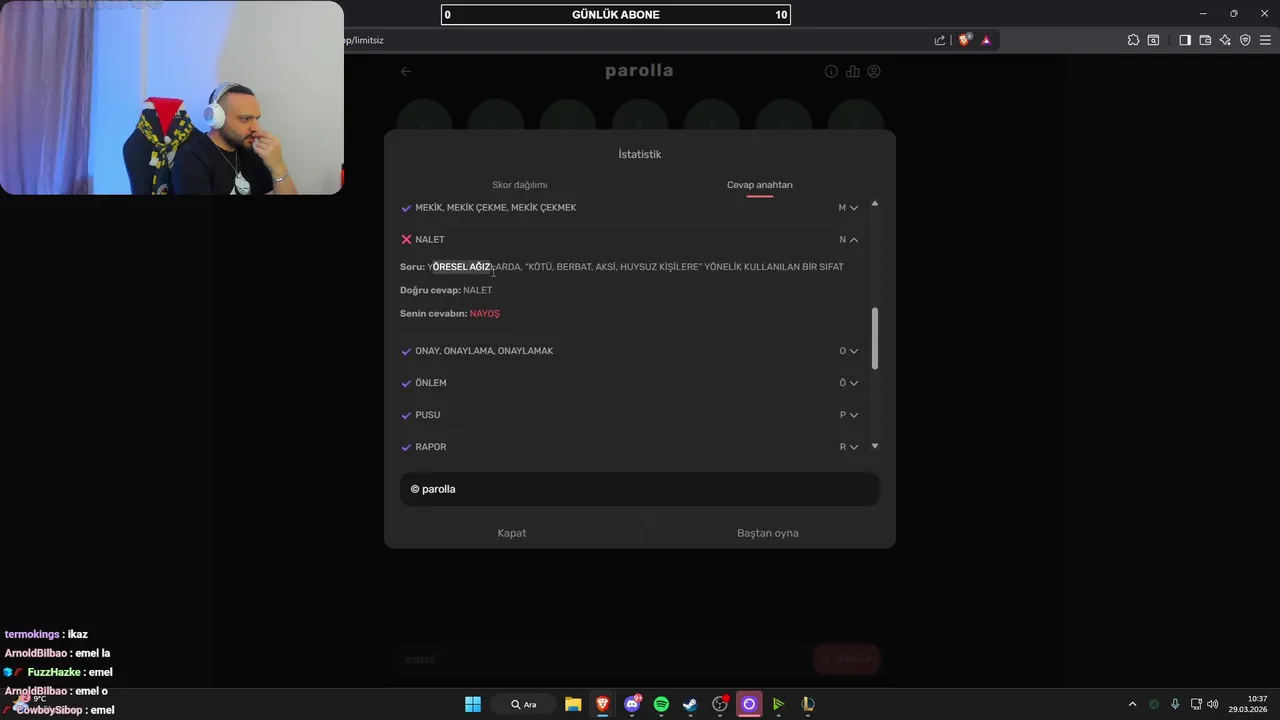Click the MEKİK, MEKİK ÇEKME, MEKİK ÇEKMEK text
This screenshot has width=1280, height=720.
pyautogui.click(x=496, y=208)
